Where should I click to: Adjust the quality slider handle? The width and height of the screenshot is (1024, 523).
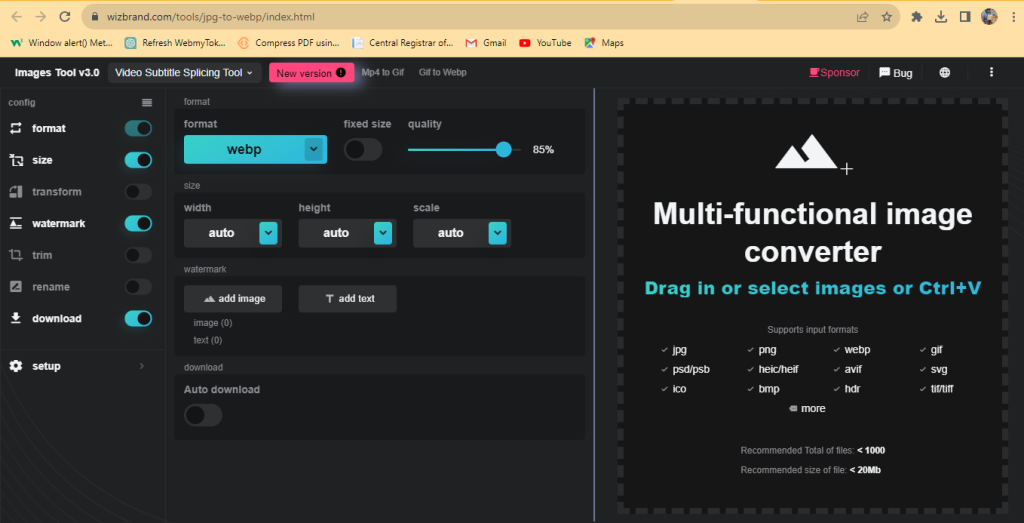[504, 149]
